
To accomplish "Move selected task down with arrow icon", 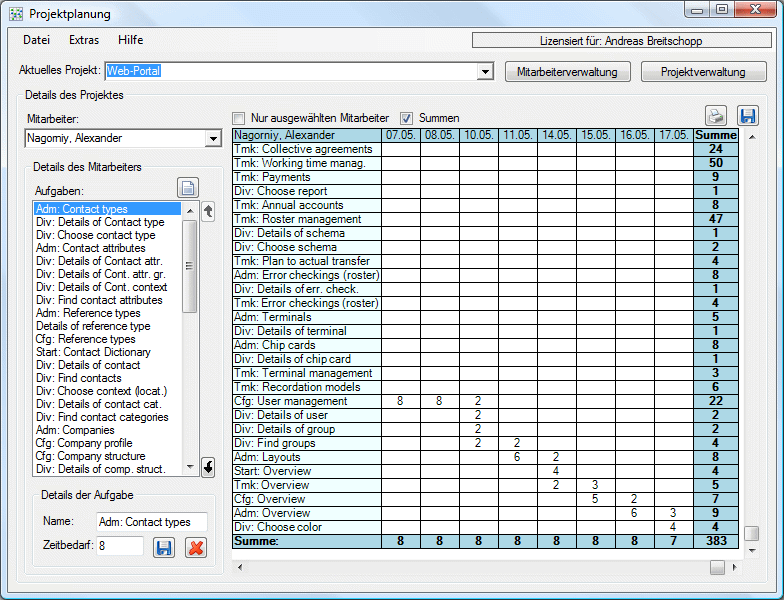I will (x=208, y=466).
